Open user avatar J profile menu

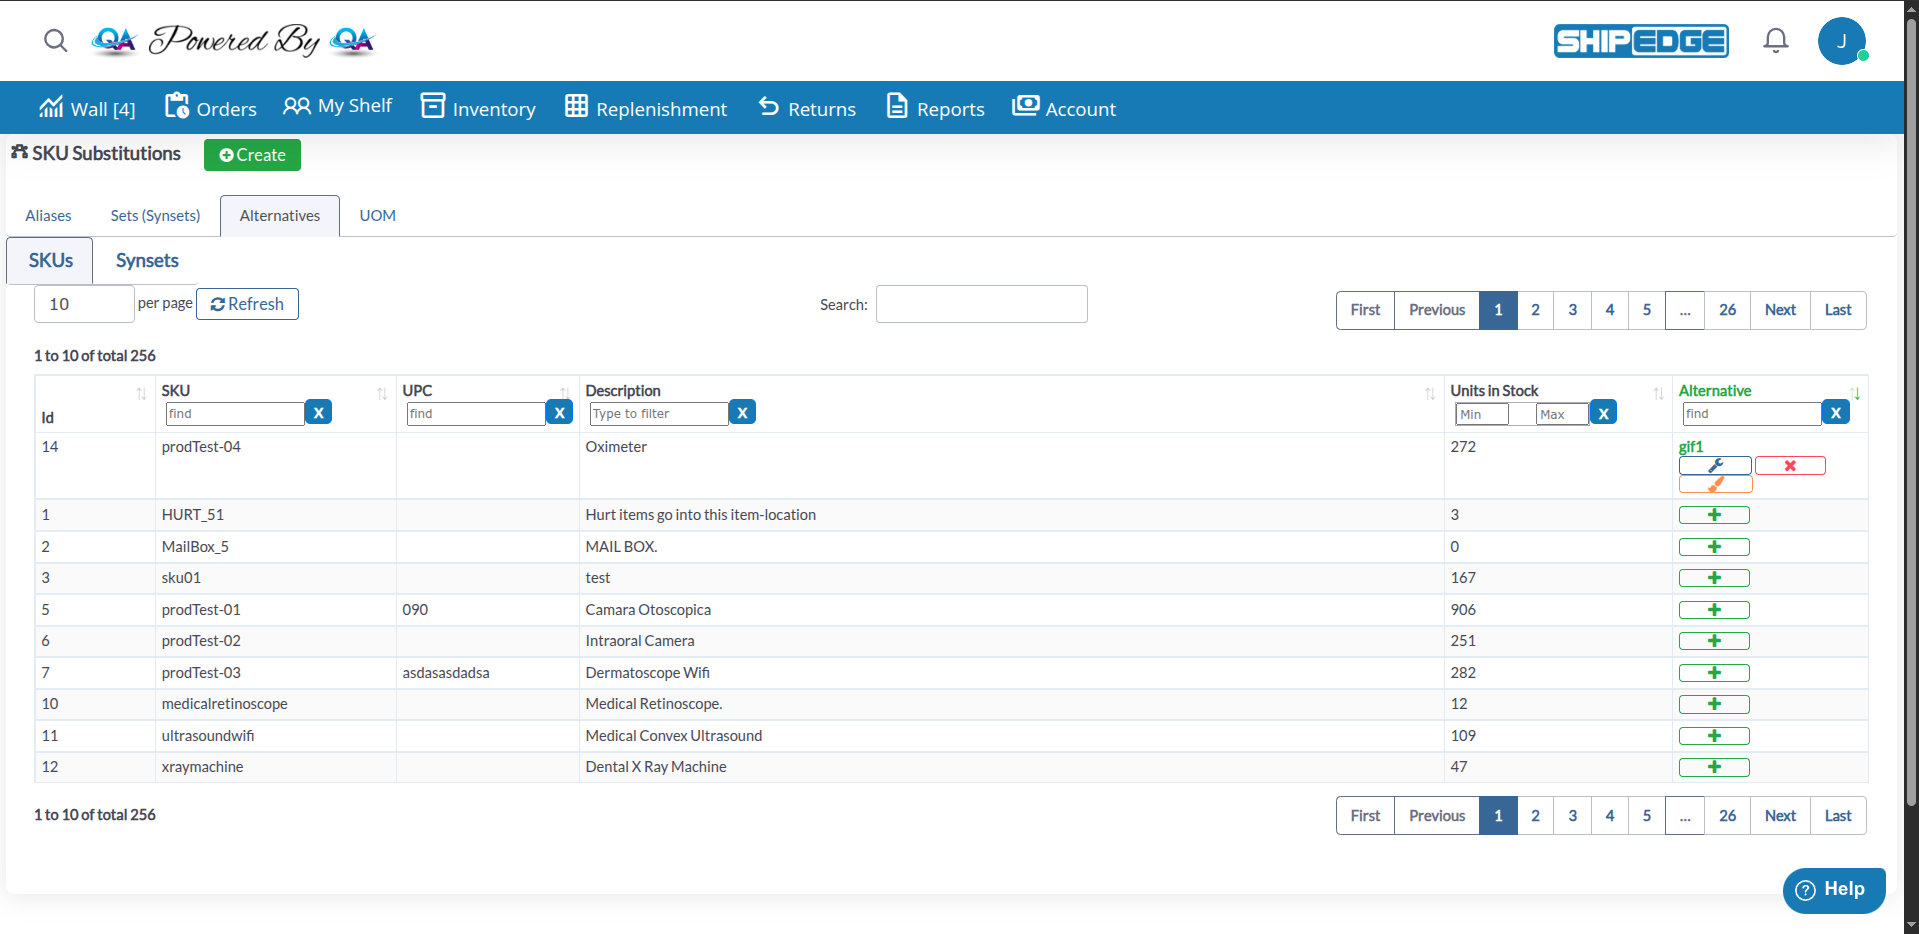click(1841, 41)
